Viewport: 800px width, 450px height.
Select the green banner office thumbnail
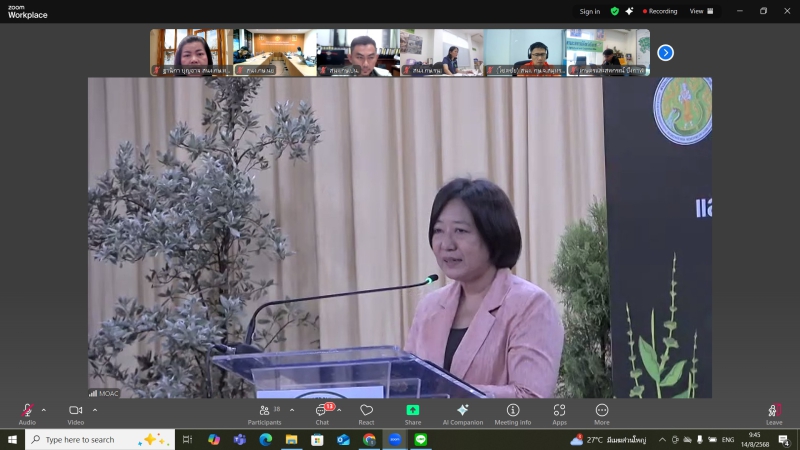click(608, 53)
